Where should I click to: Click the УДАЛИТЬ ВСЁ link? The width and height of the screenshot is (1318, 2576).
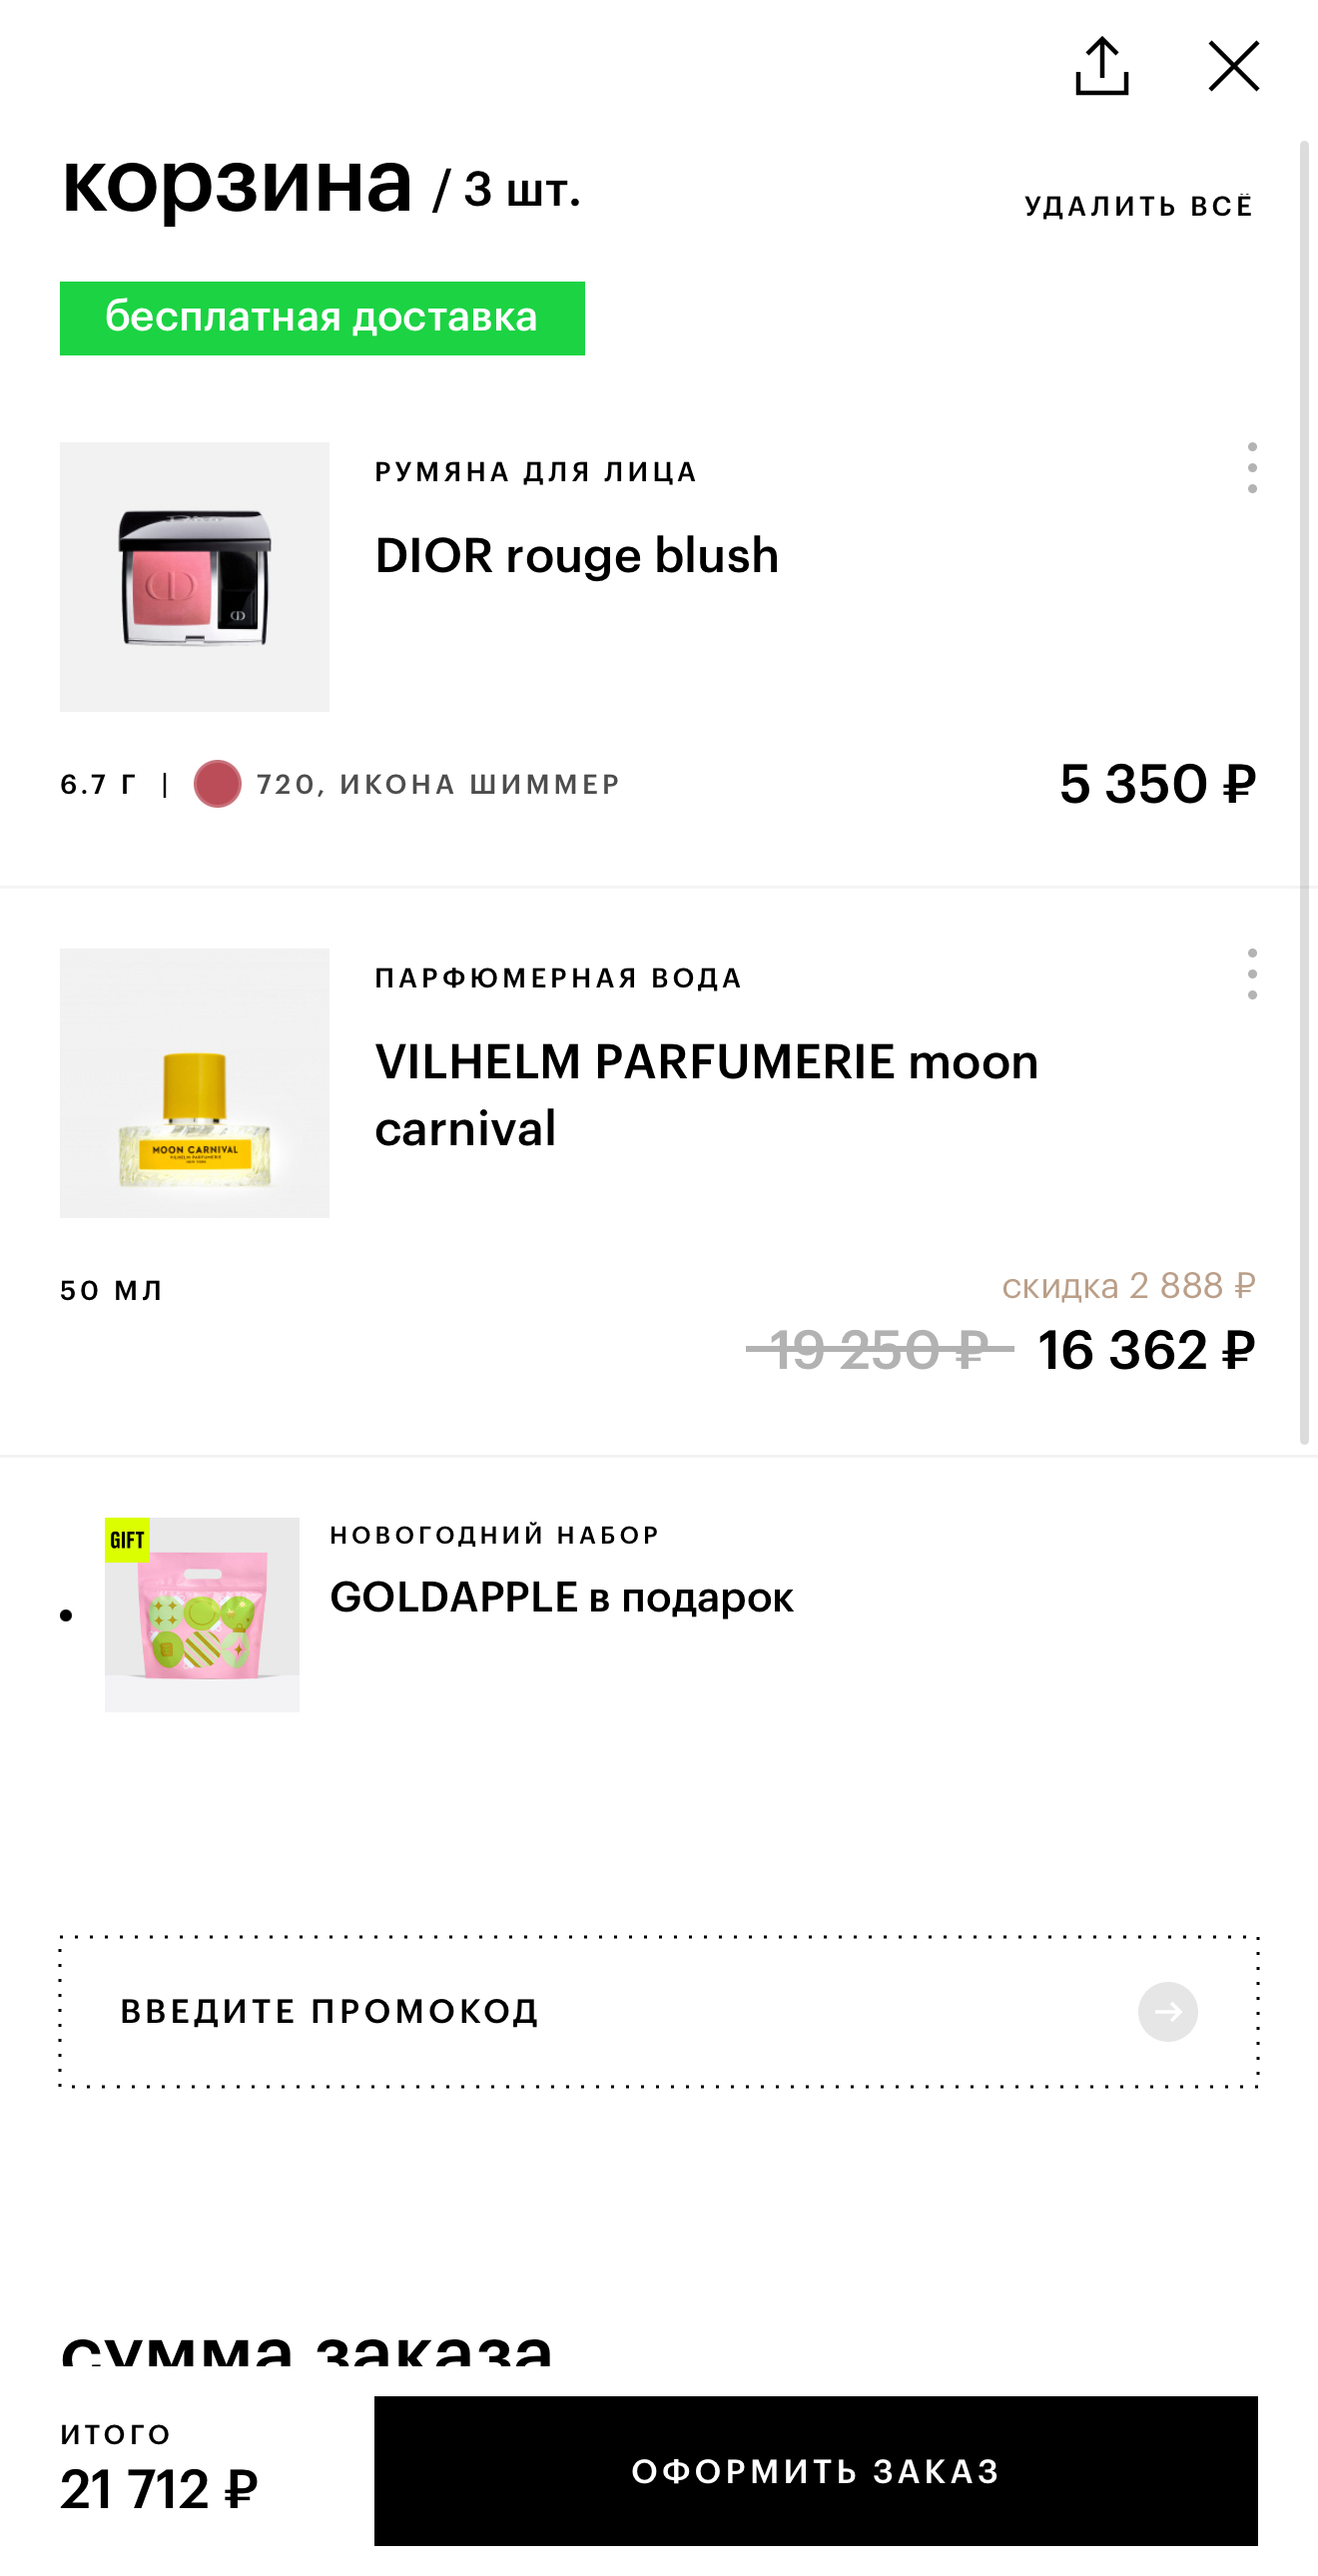click(x=1138, y=207)
